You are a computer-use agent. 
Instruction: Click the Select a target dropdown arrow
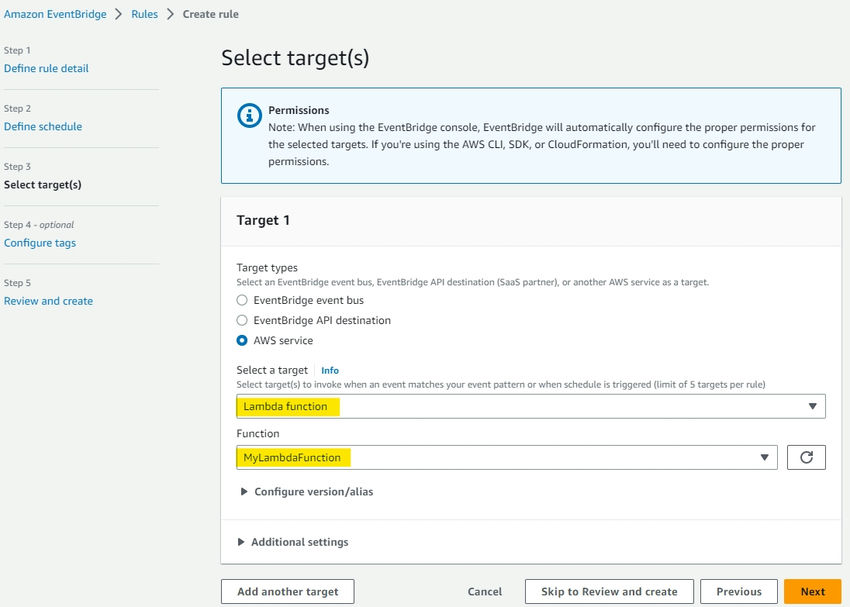click(x=812, y=406)
